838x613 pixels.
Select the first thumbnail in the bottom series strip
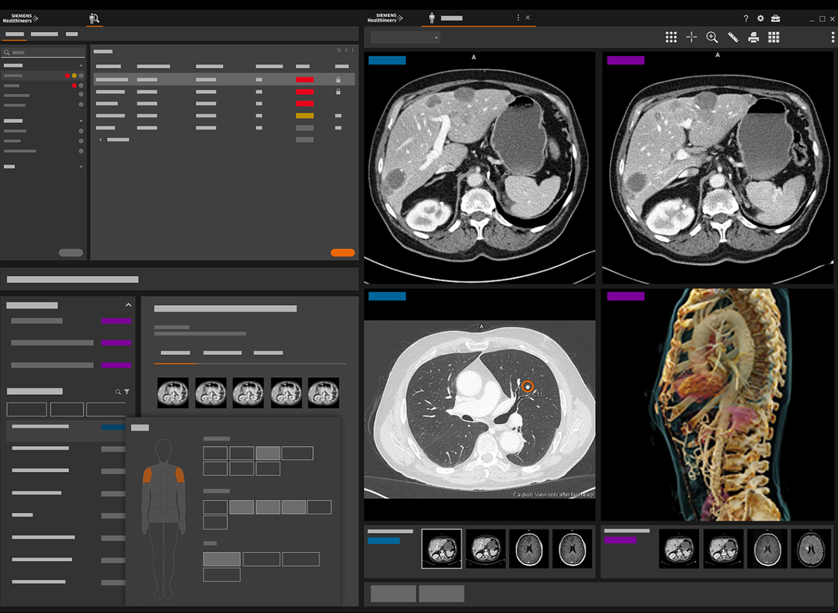(441, 549)
